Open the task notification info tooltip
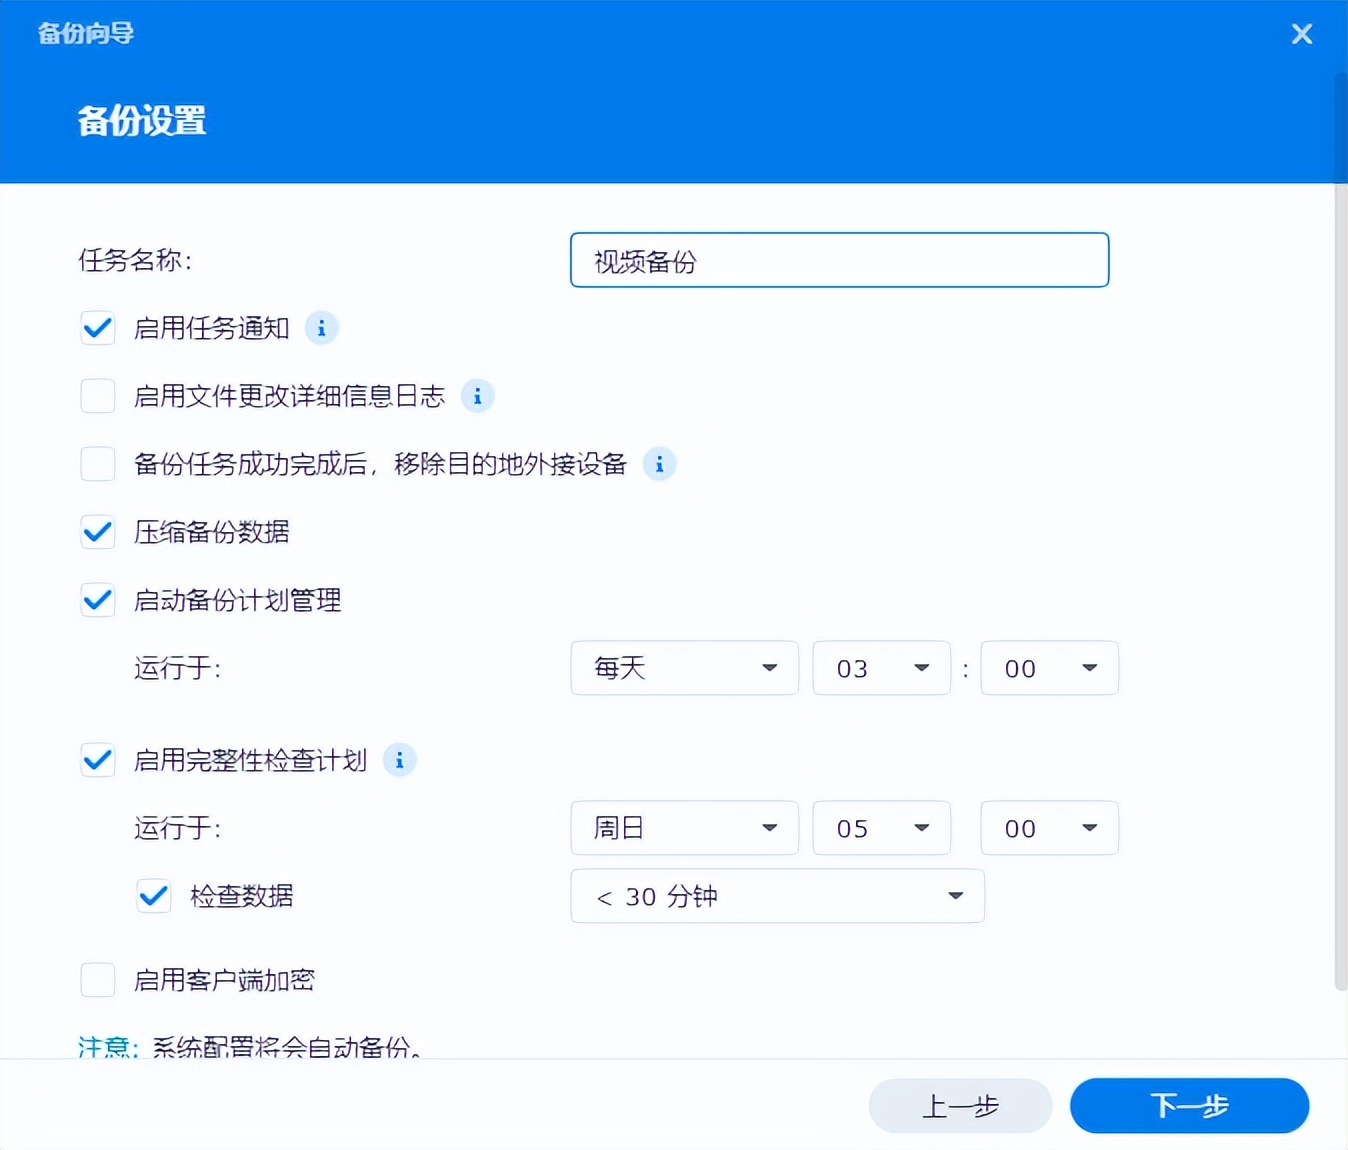Image resolution: width=1348 pixels, height=1150 pixels. pyautogui.click(x=321, y=328)
